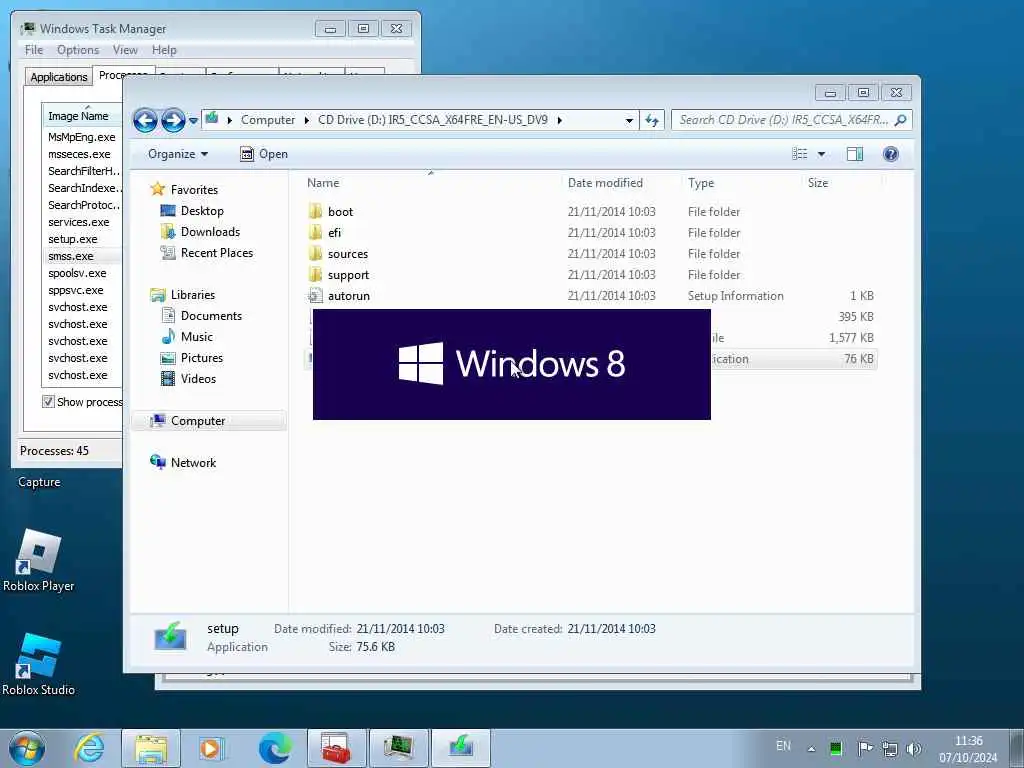Click Computer in the address breadcrumb
1024x768 pixels.
tap(268, 120)
